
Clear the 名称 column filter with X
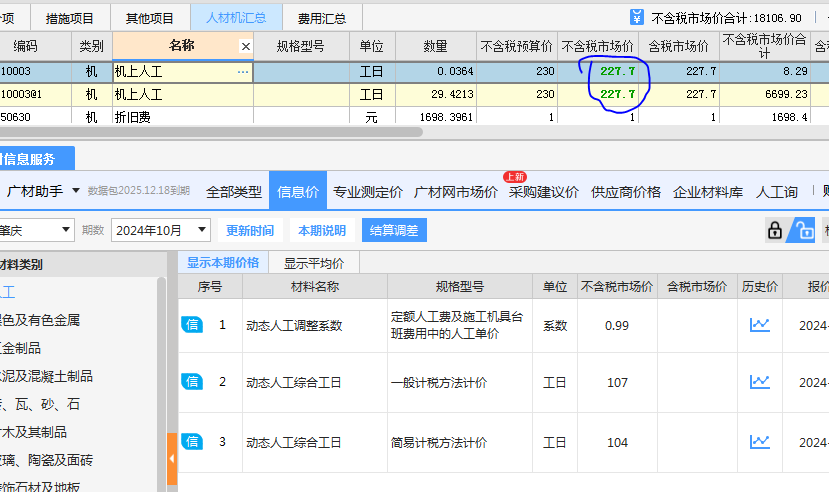pyautogui.click(x=246, y=47)
